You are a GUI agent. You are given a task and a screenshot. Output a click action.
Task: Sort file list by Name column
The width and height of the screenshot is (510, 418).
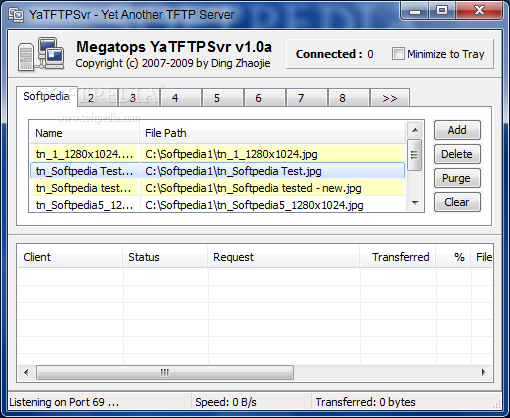84,133
